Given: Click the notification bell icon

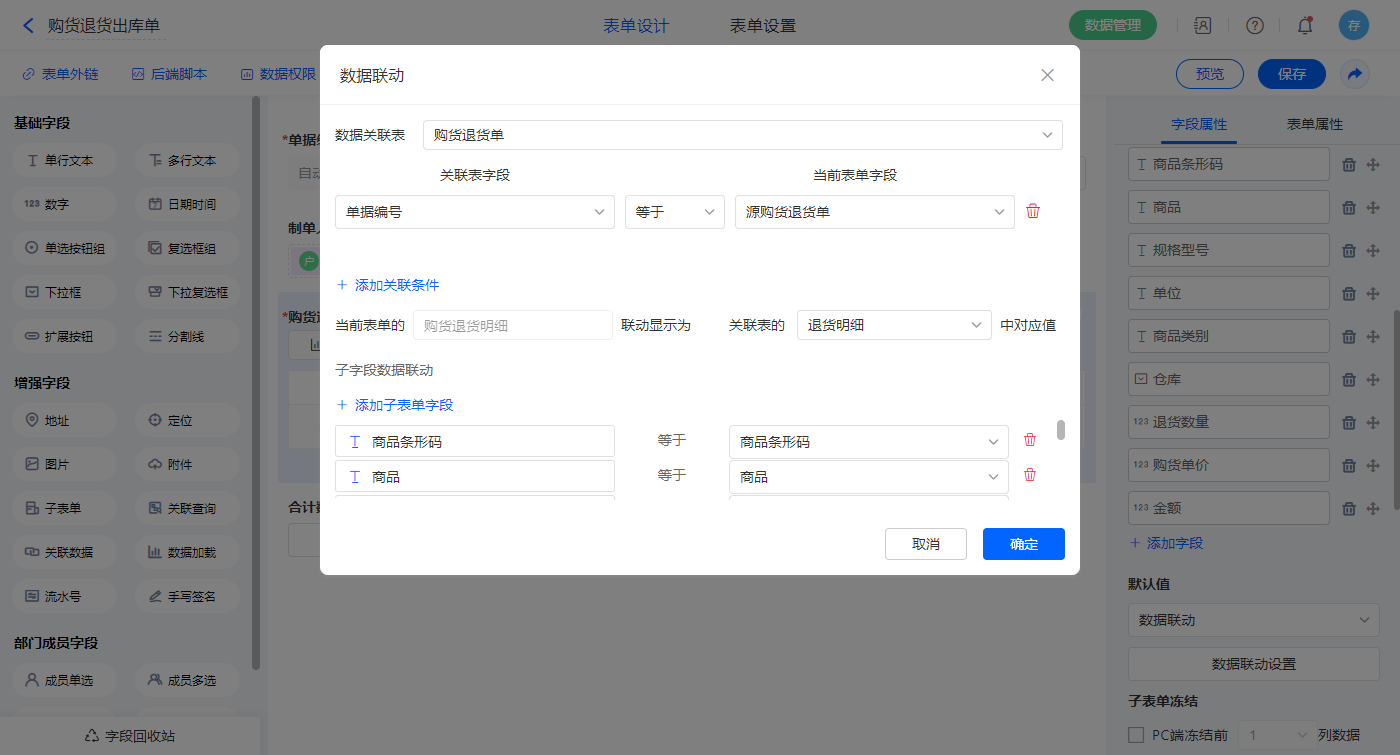Looking at the screenshot, I should point(1305,26).
